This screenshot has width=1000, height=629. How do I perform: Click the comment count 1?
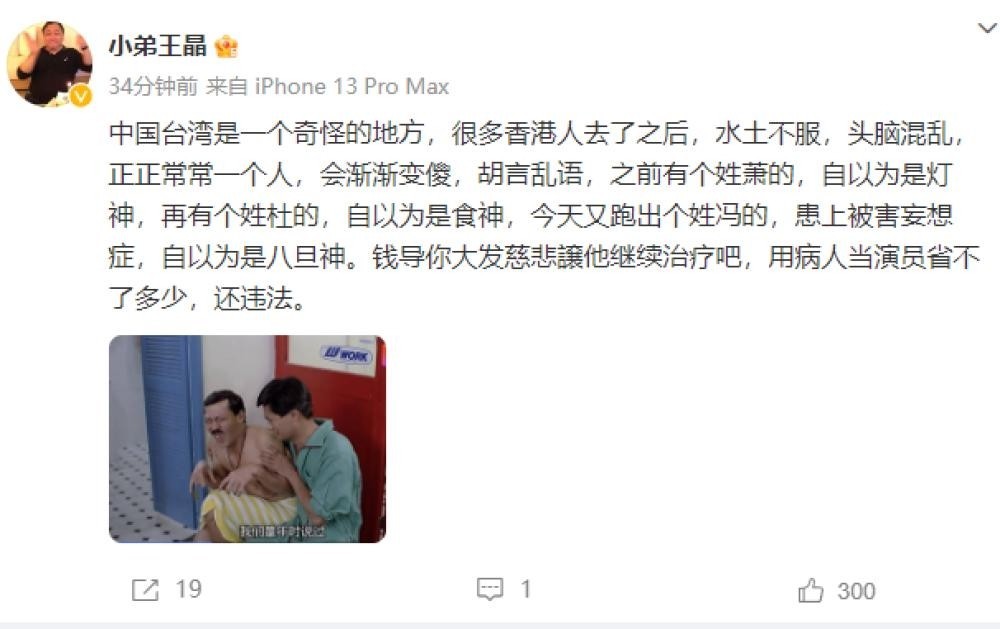coord(526,589)
